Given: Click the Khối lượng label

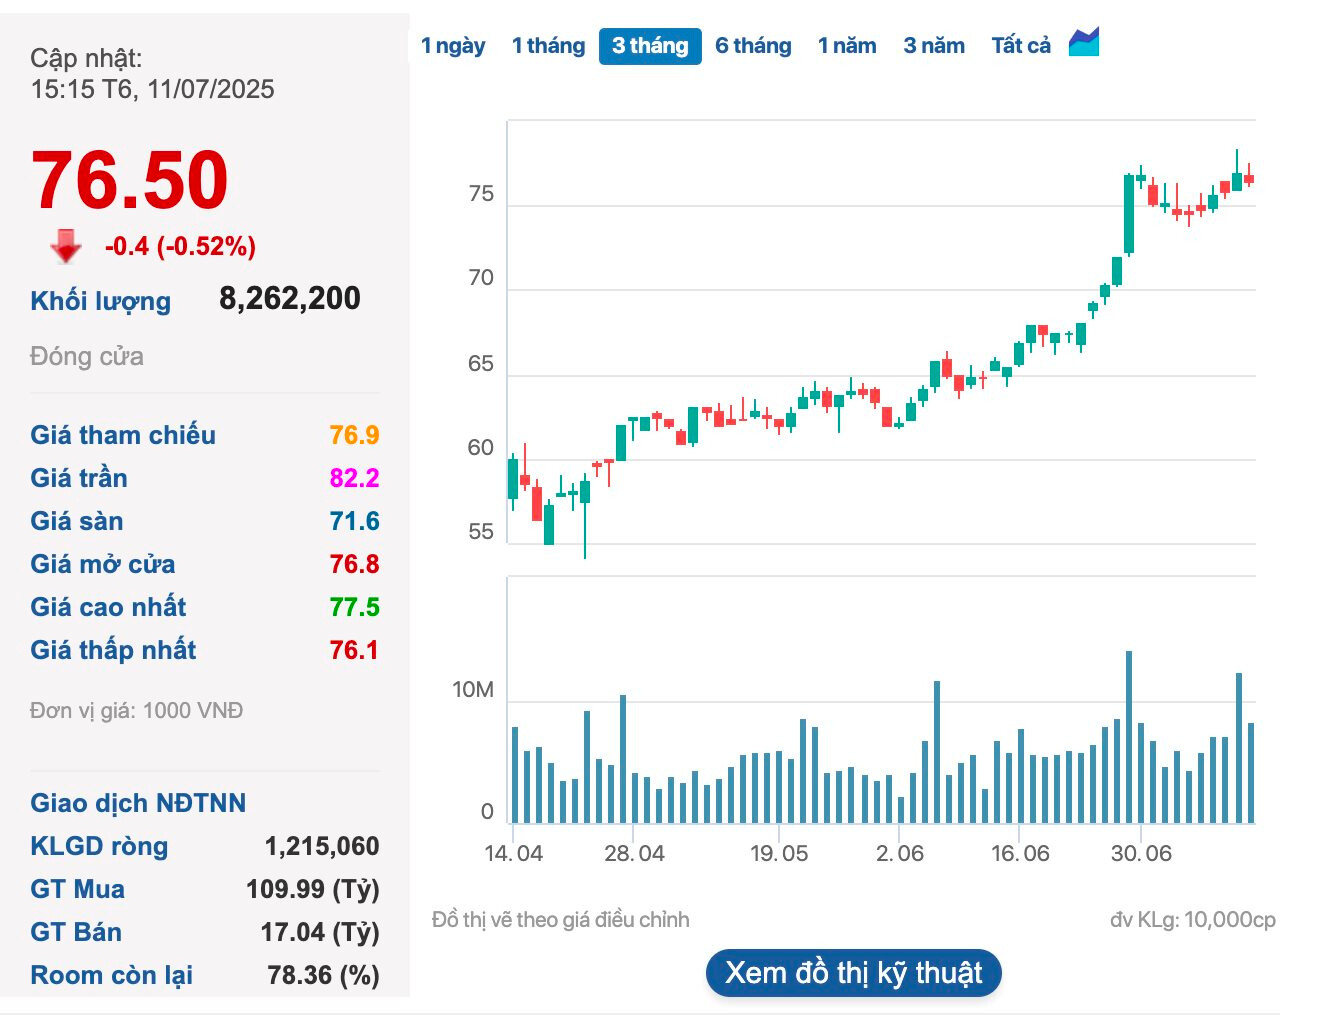Looking at the screenshot, I should (x=101, y=301).
